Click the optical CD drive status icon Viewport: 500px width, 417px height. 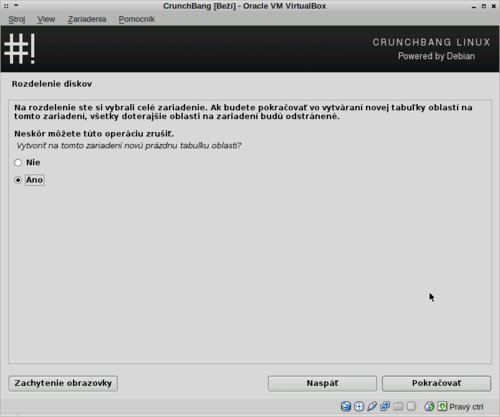click(x=359, y=406)
